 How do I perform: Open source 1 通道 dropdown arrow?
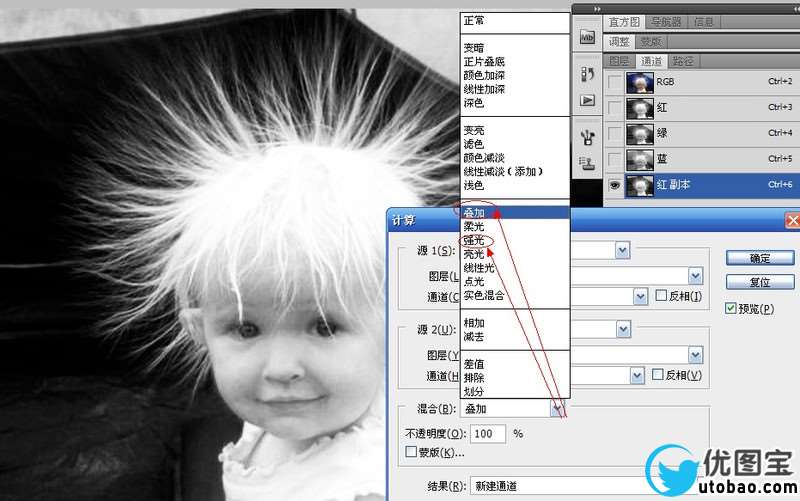point(640,296)
